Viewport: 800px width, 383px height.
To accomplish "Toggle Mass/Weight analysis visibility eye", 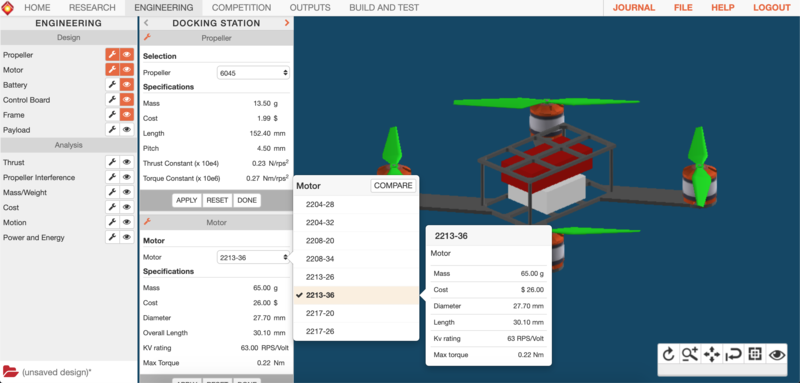I will 127,192.
